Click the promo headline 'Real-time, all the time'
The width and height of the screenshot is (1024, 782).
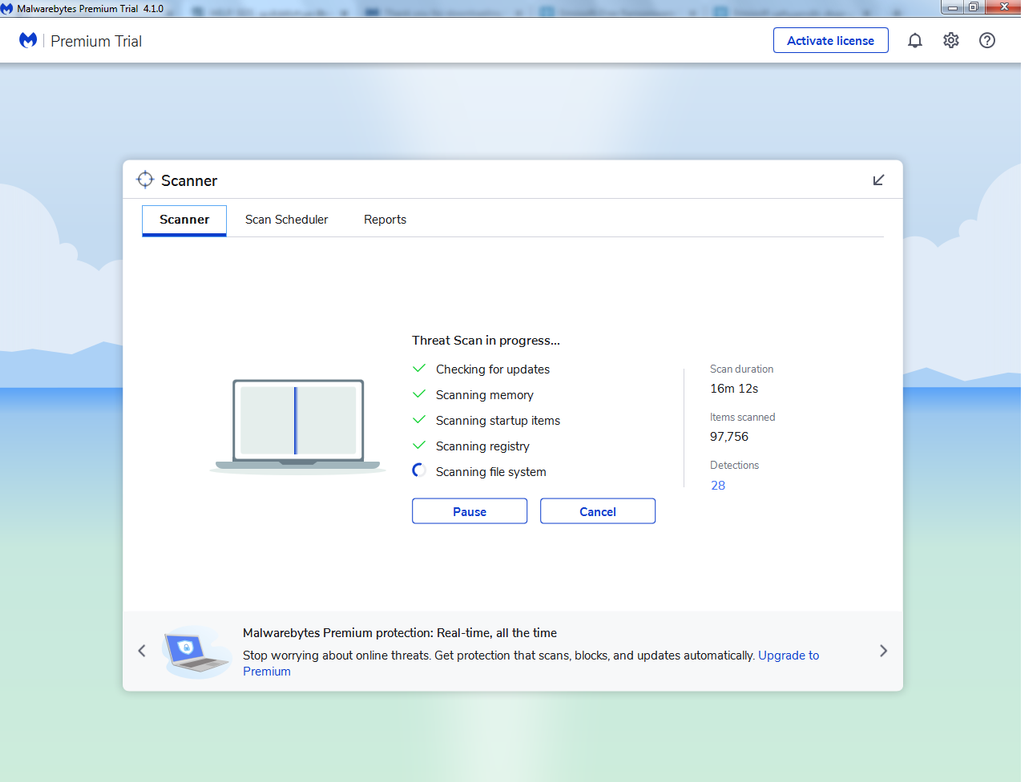(497, 632)
